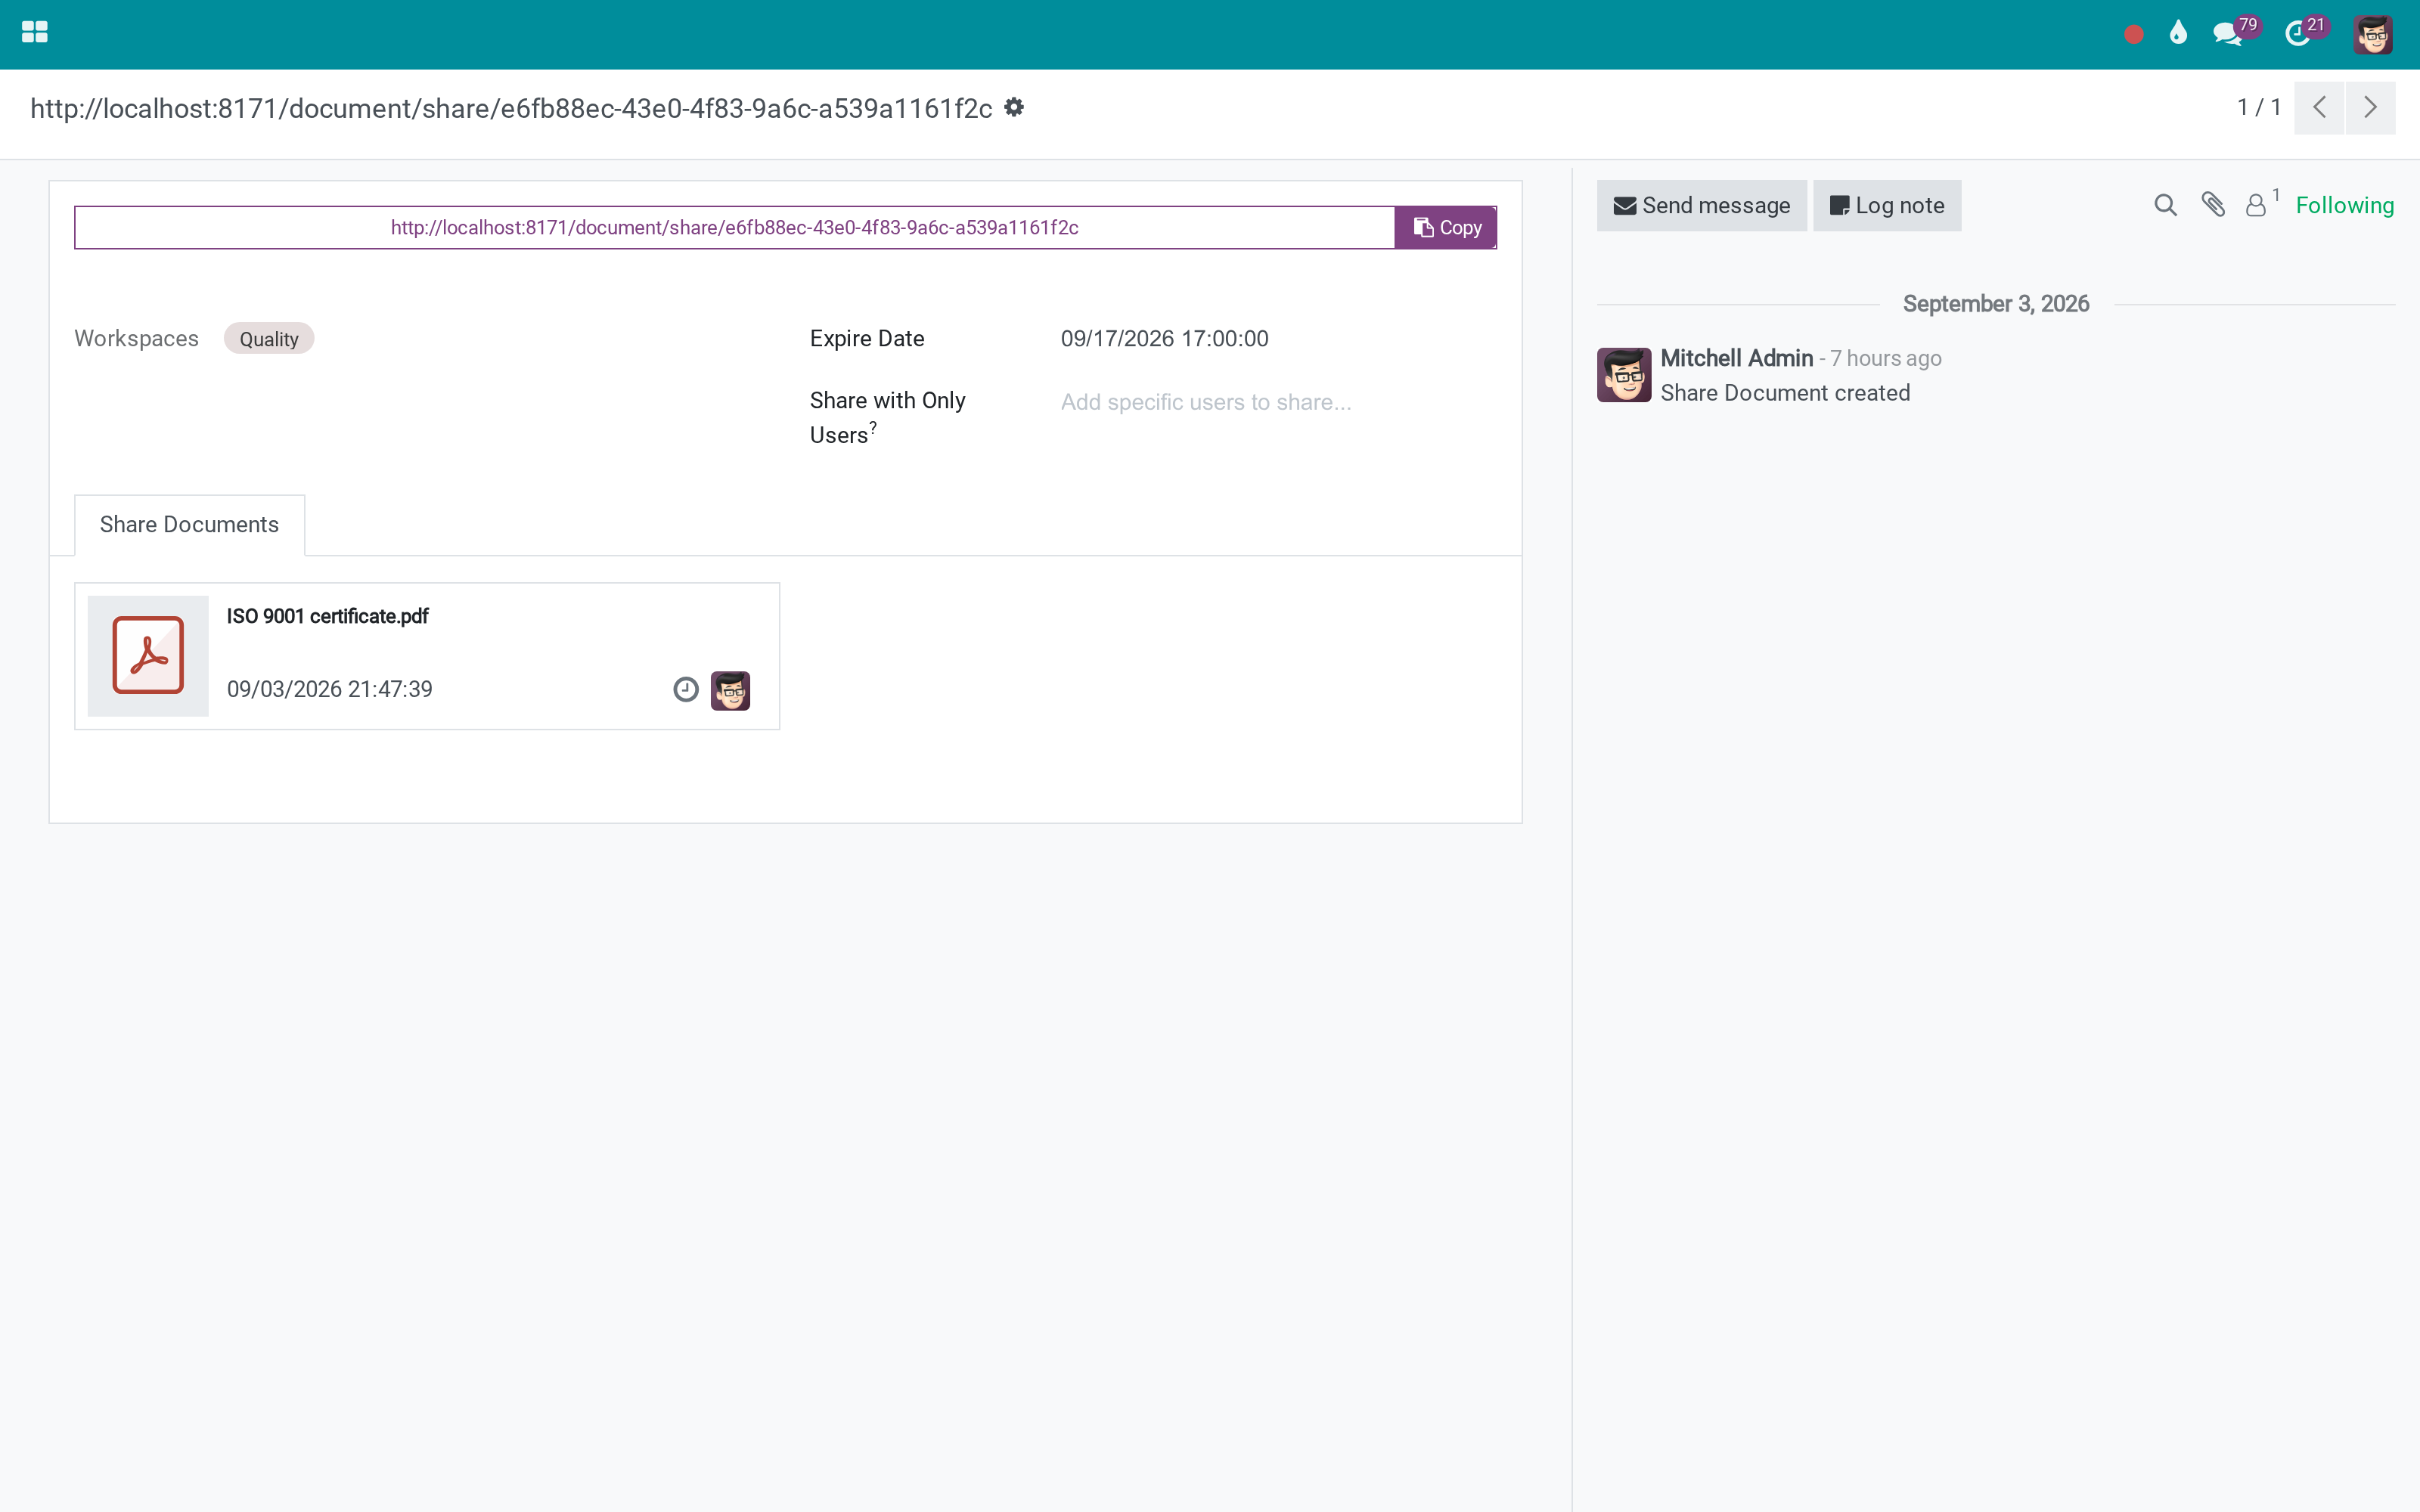Click the help question mark beside Users
The width and height of the screenshot is (2420, 1512).
click(x=873, y=427)
